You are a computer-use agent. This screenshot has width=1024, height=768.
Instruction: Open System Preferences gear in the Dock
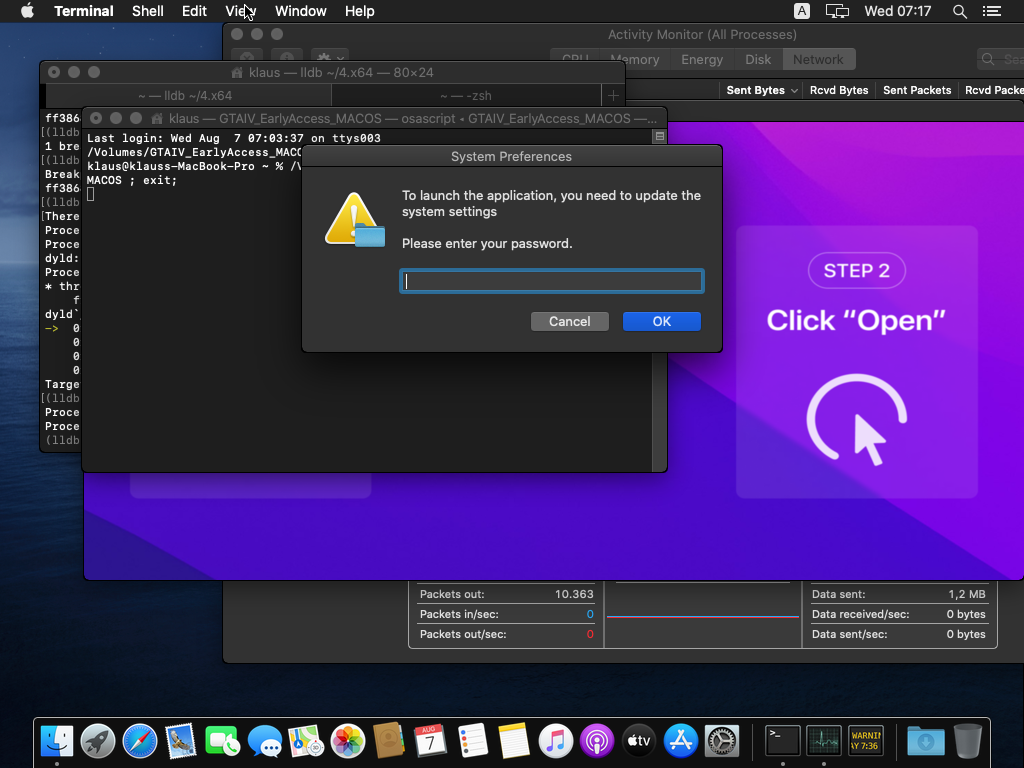coord(721,741)
